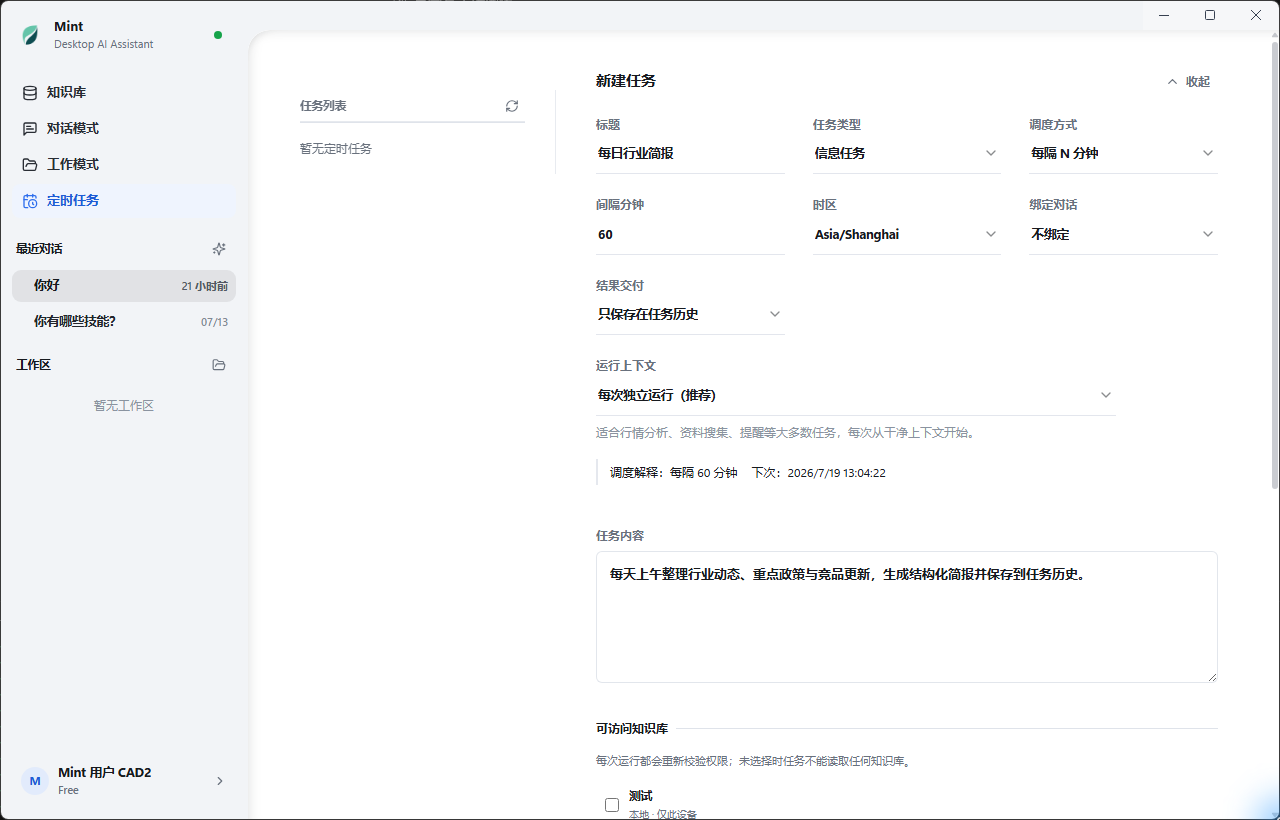The height and width of the screenshot is (820, 1280).
Task: Click the Free plan label
Action: coord(68,791)
